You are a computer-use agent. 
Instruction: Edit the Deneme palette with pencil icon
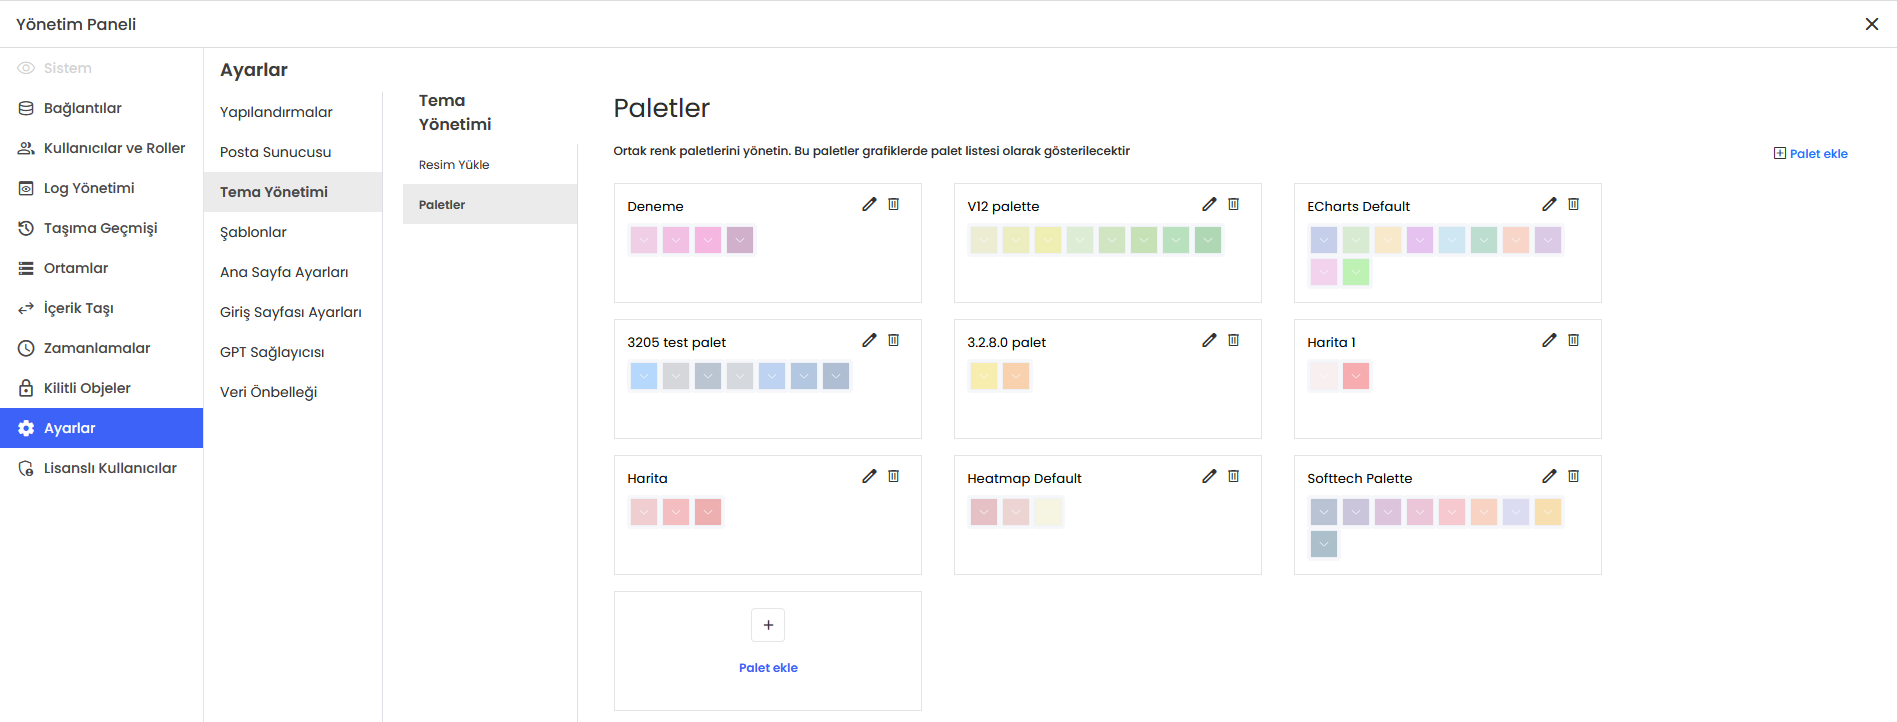(869, 204)
